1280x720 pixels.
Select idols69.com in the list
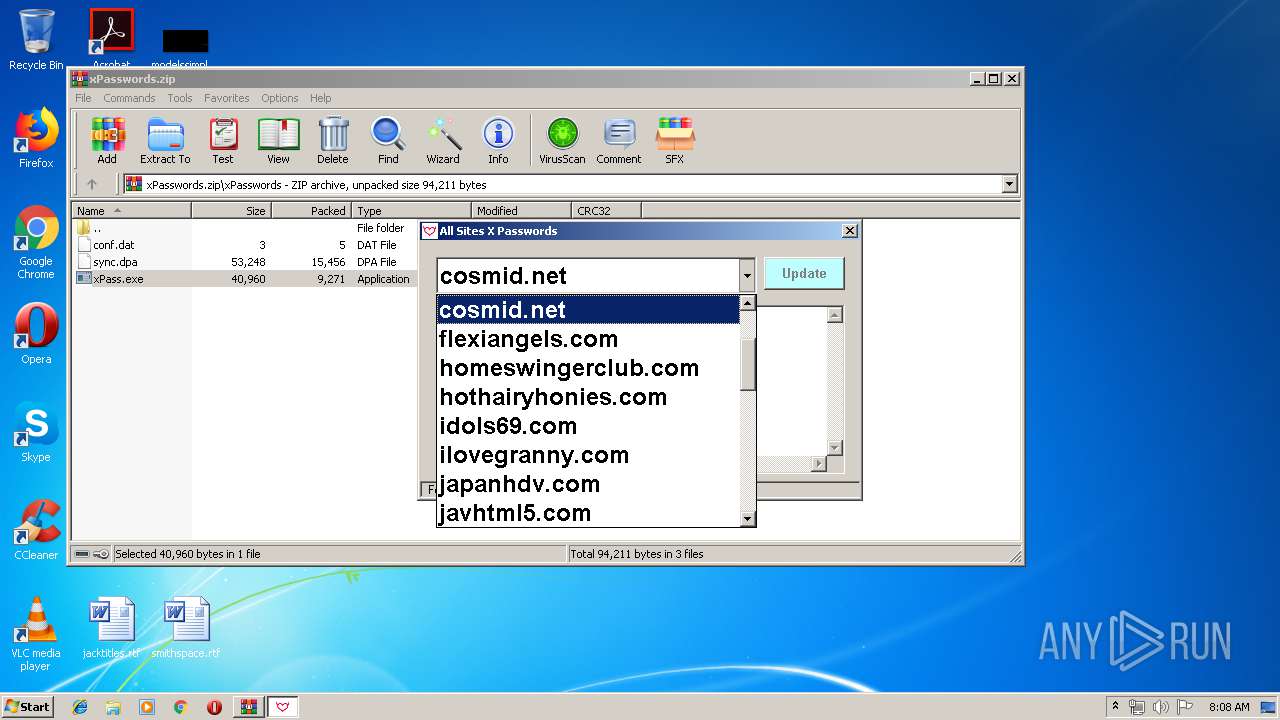point(589,426)
